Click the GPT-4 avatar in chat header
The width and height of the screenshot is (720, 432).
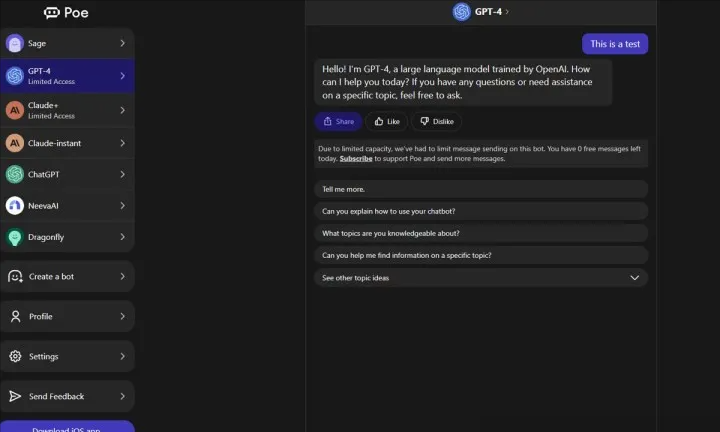[x=461, y=12]
